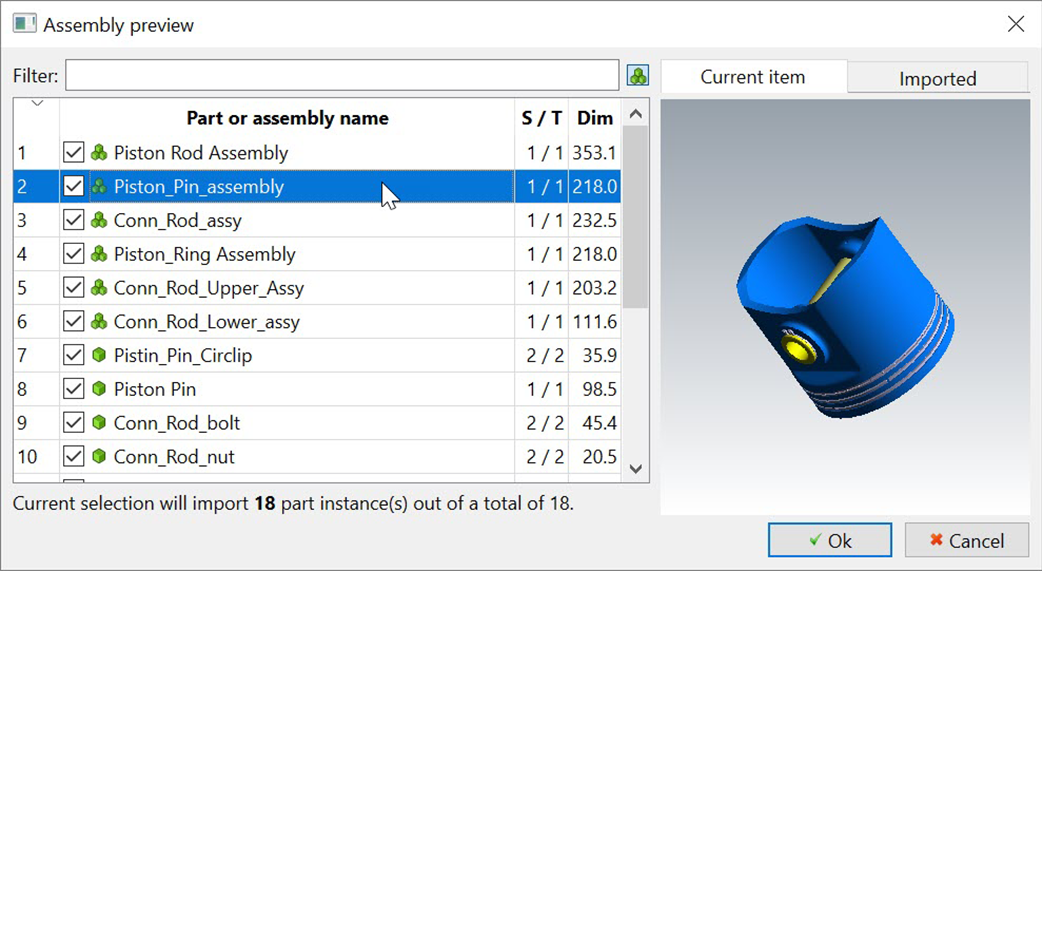The width and height of the screenshot is (1042, 925).
Task: Select the Piston_Ring Assembly row
Action: 317,254
